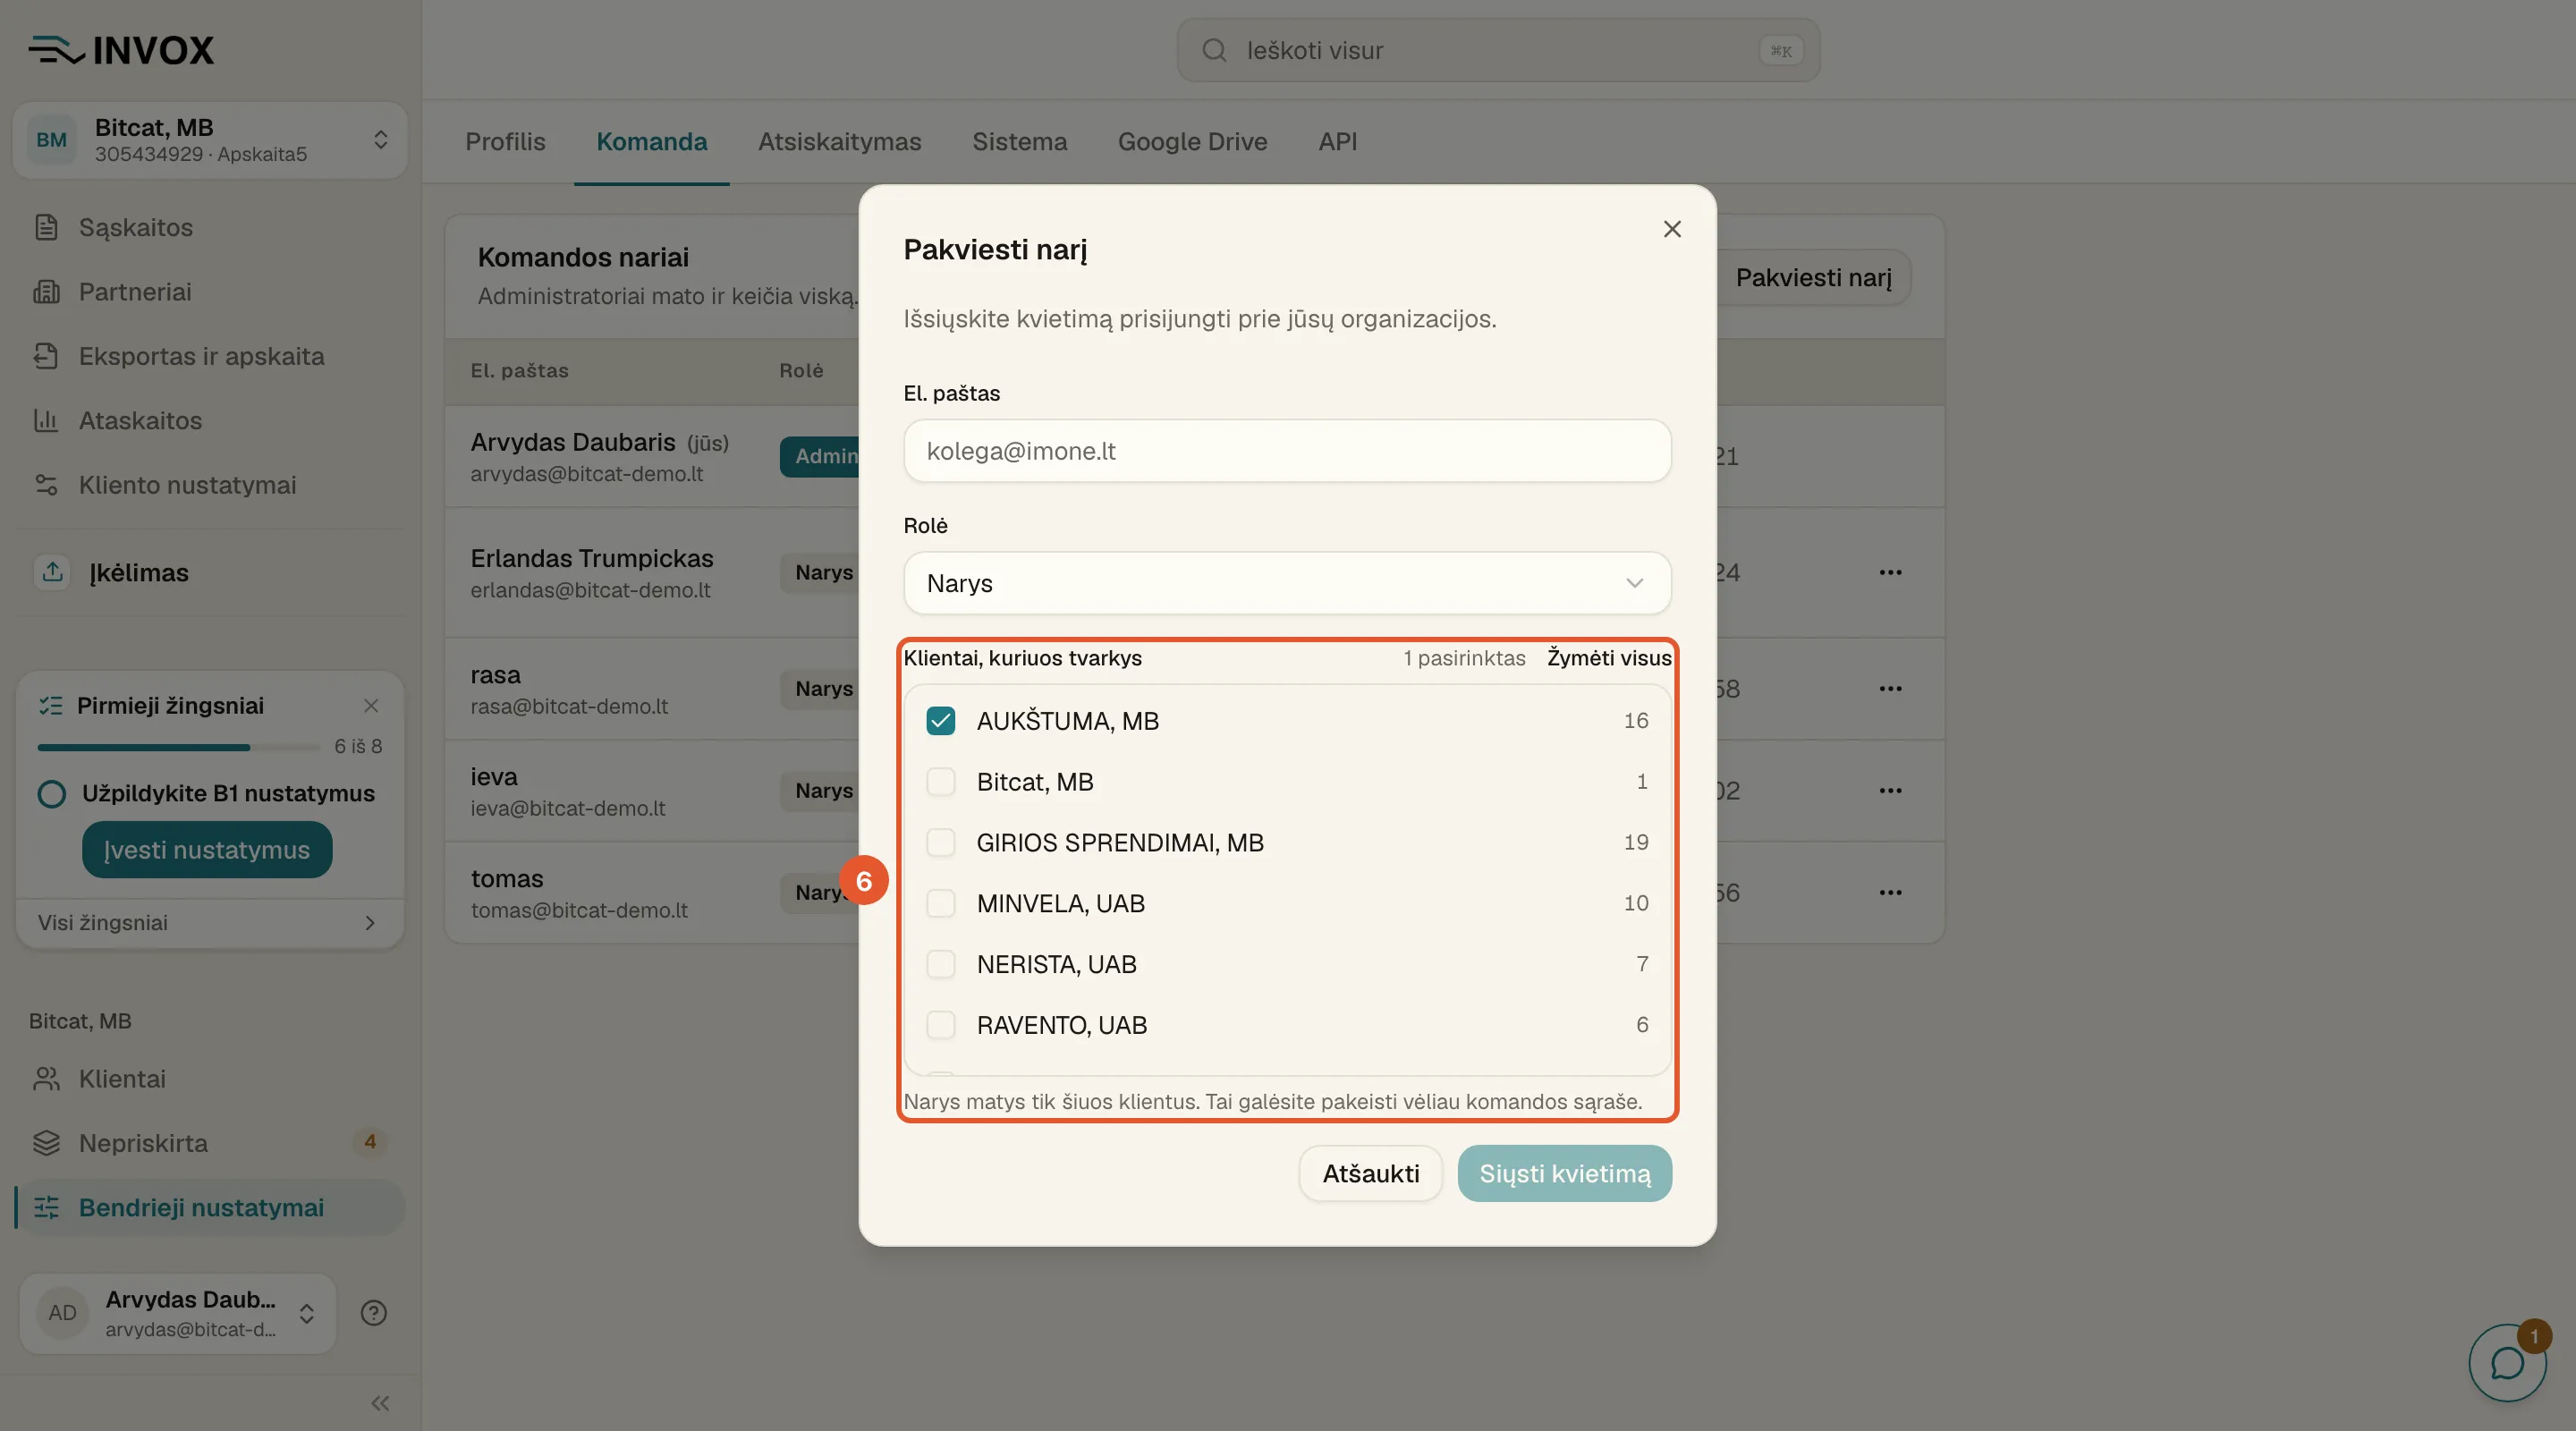Screen dimensions: 2576x1431
Task: Check the MINVELA, UAB checkbox
Action: 940,903
